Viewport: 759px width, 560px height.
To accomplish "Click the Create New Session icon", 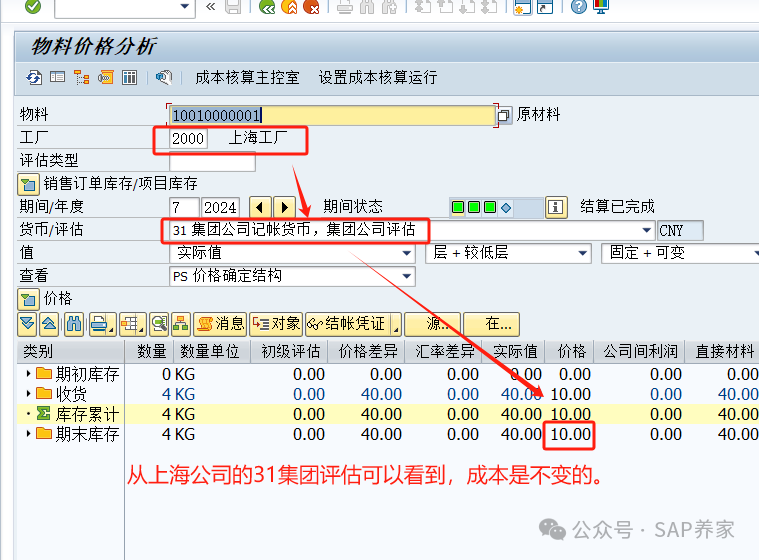I will [x=523, y=7].
